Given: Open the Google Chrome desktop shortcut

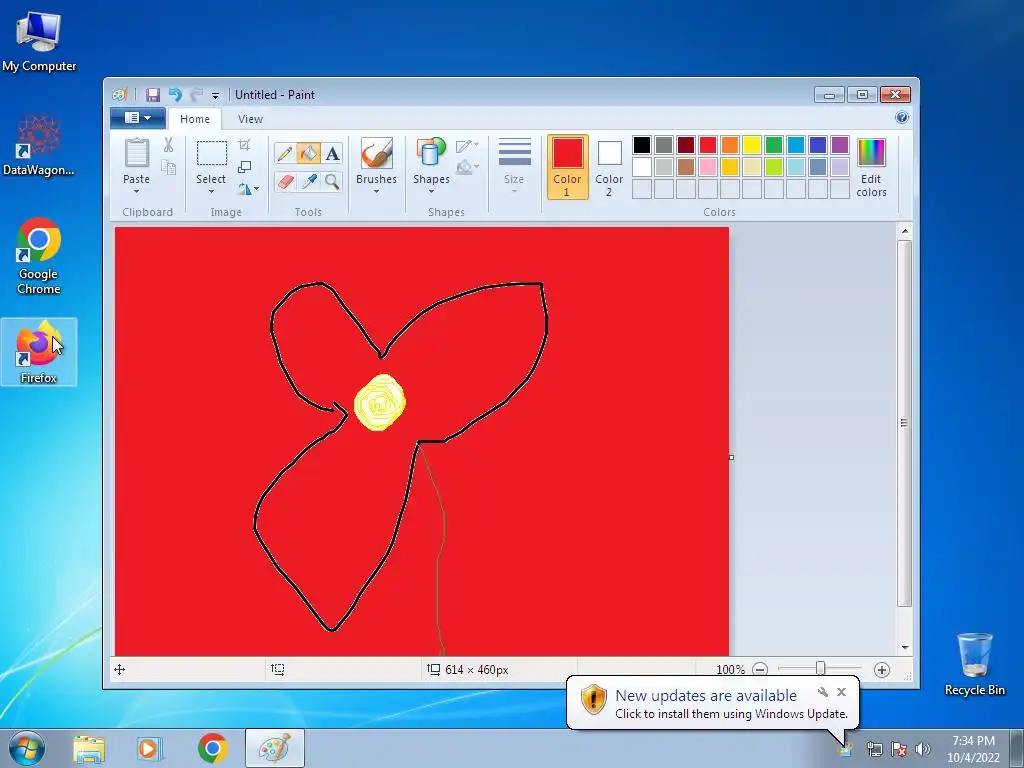Looking at the screenshot, I should [x=39, y=256].
